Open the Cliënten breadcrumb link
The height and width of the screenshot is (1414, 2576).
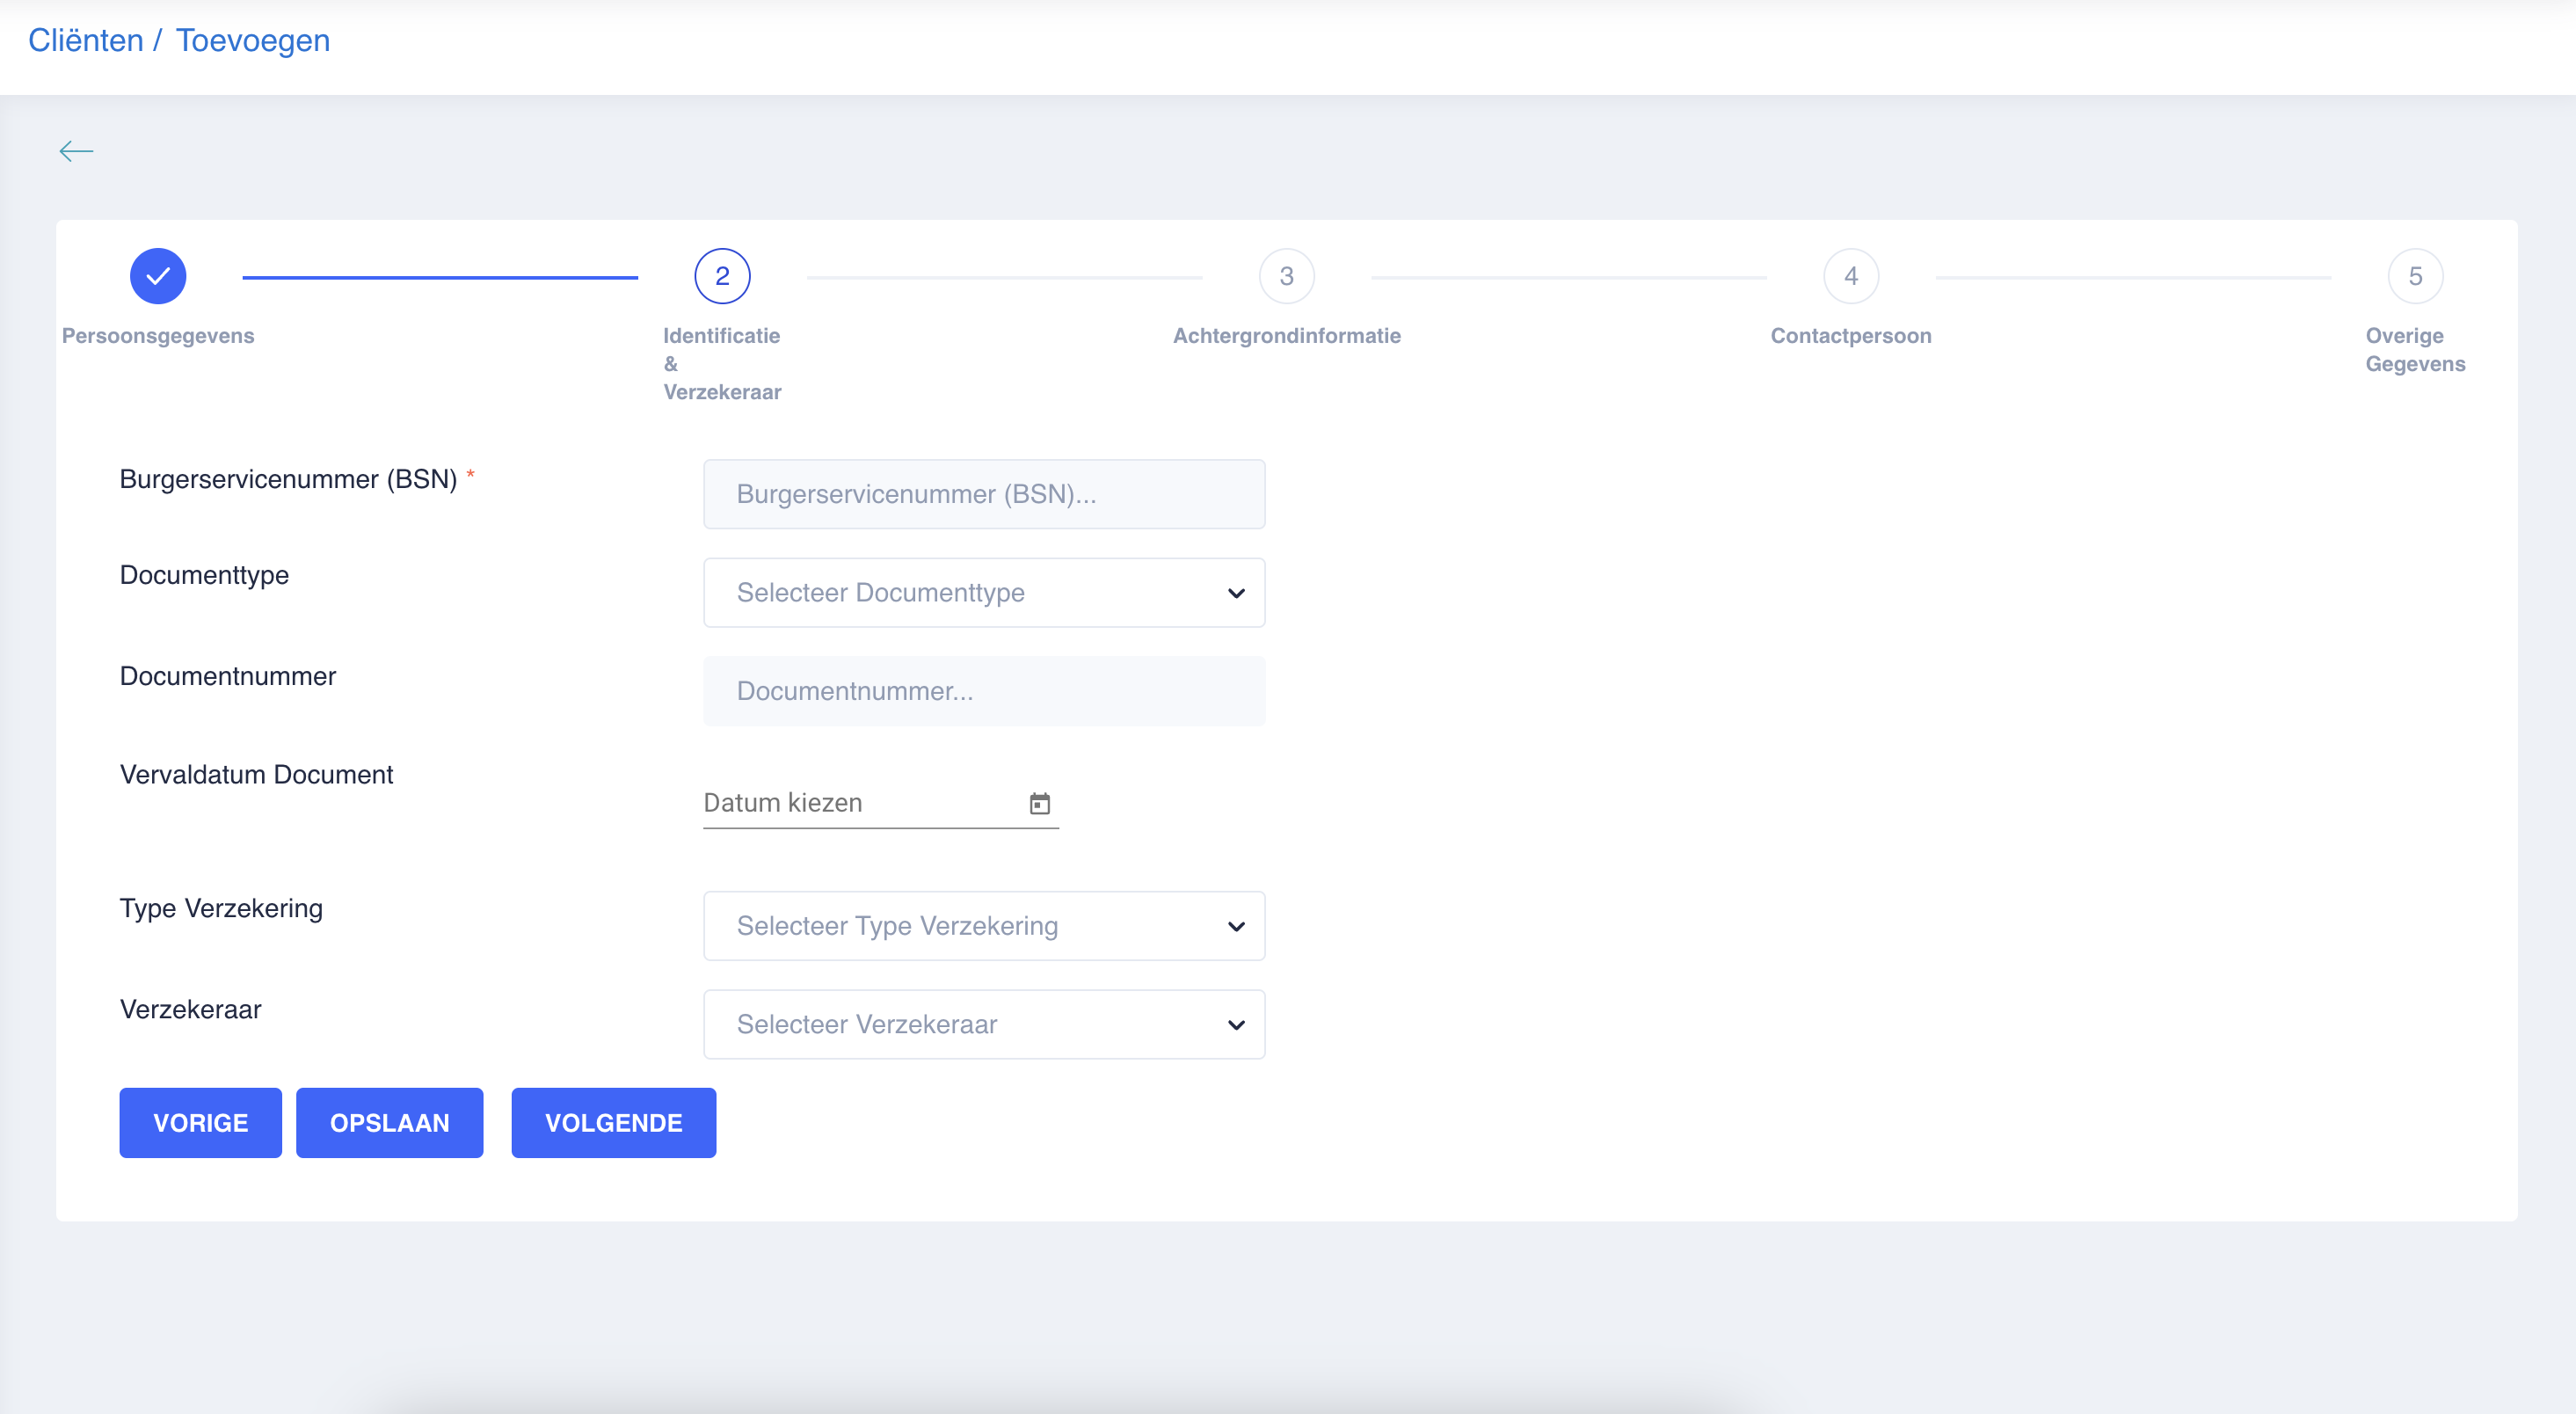[86, 40]
